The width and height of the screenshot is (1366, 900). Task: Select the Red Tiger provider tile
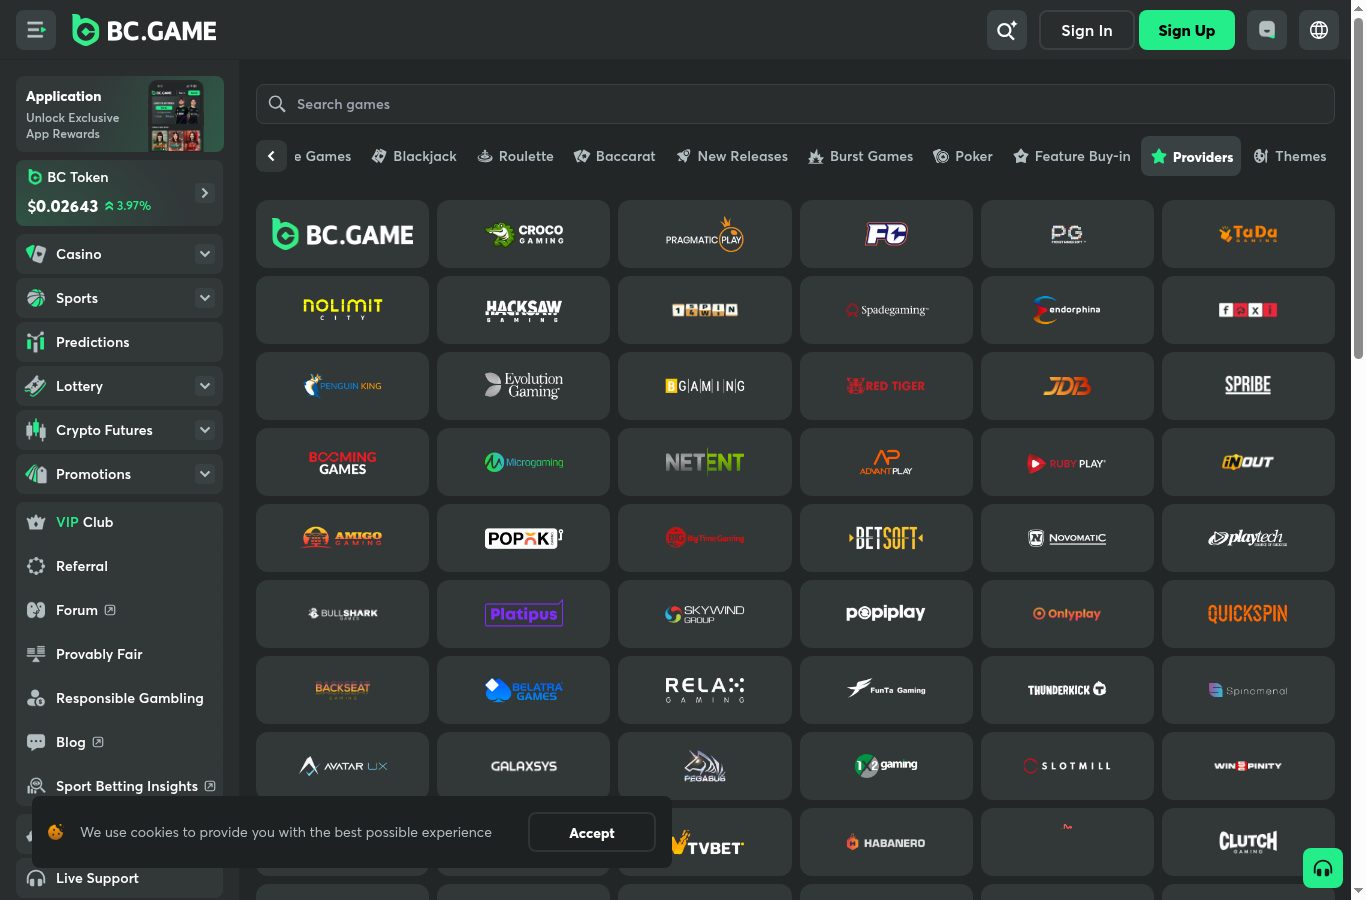tap(886, 386)
